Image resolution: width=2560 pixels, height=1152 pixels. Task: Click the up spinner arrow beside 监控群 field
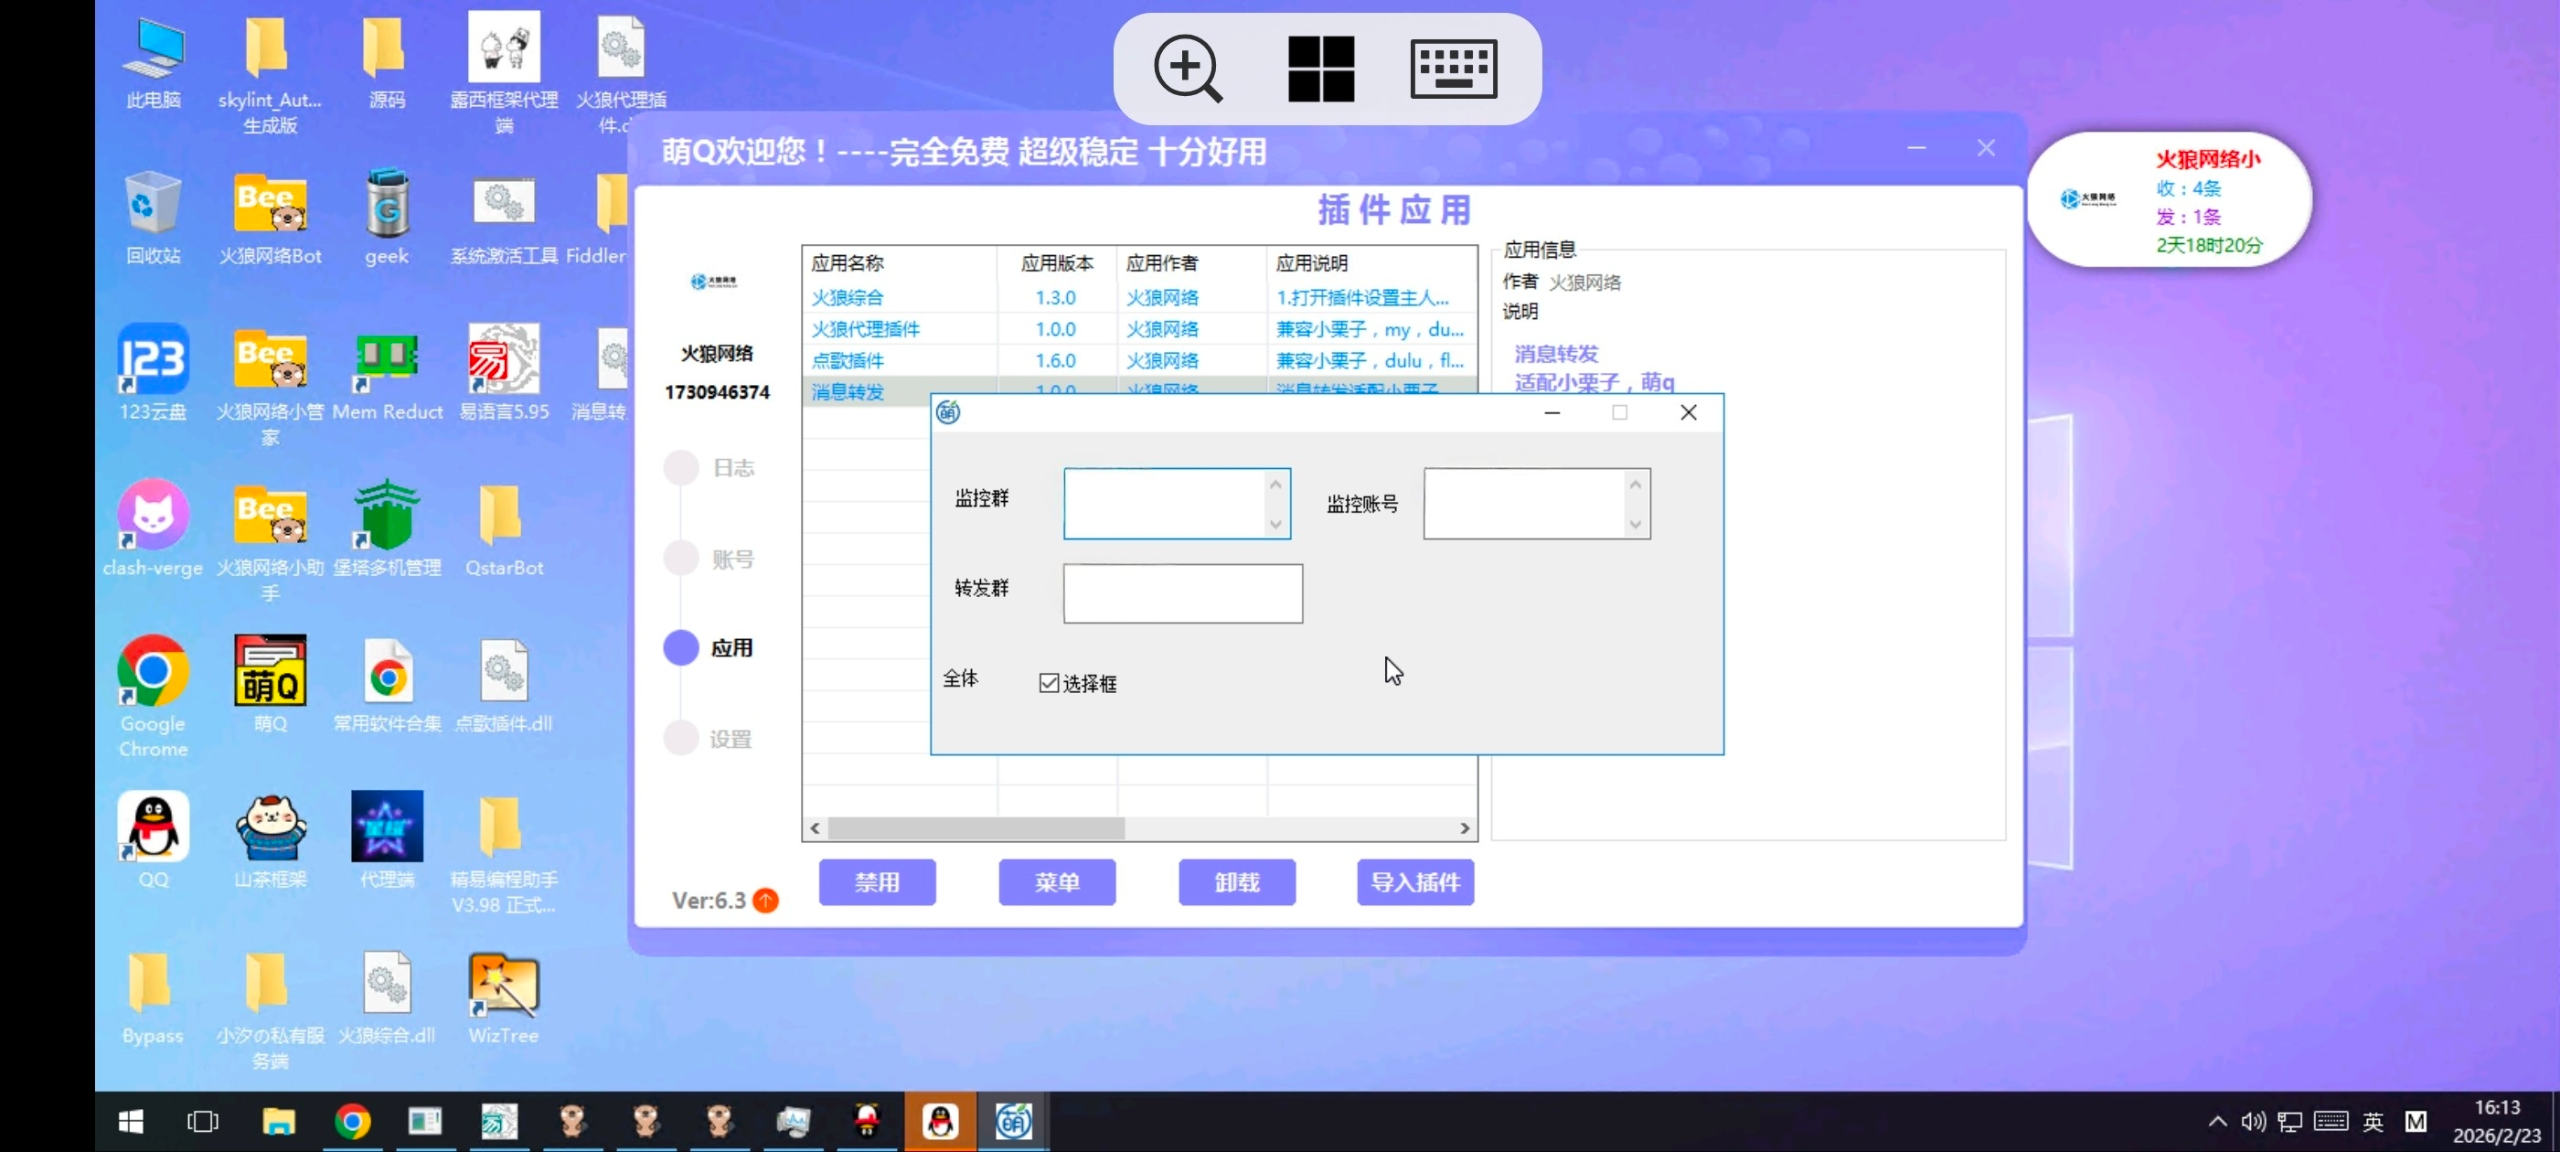[x=1276, y=483]
